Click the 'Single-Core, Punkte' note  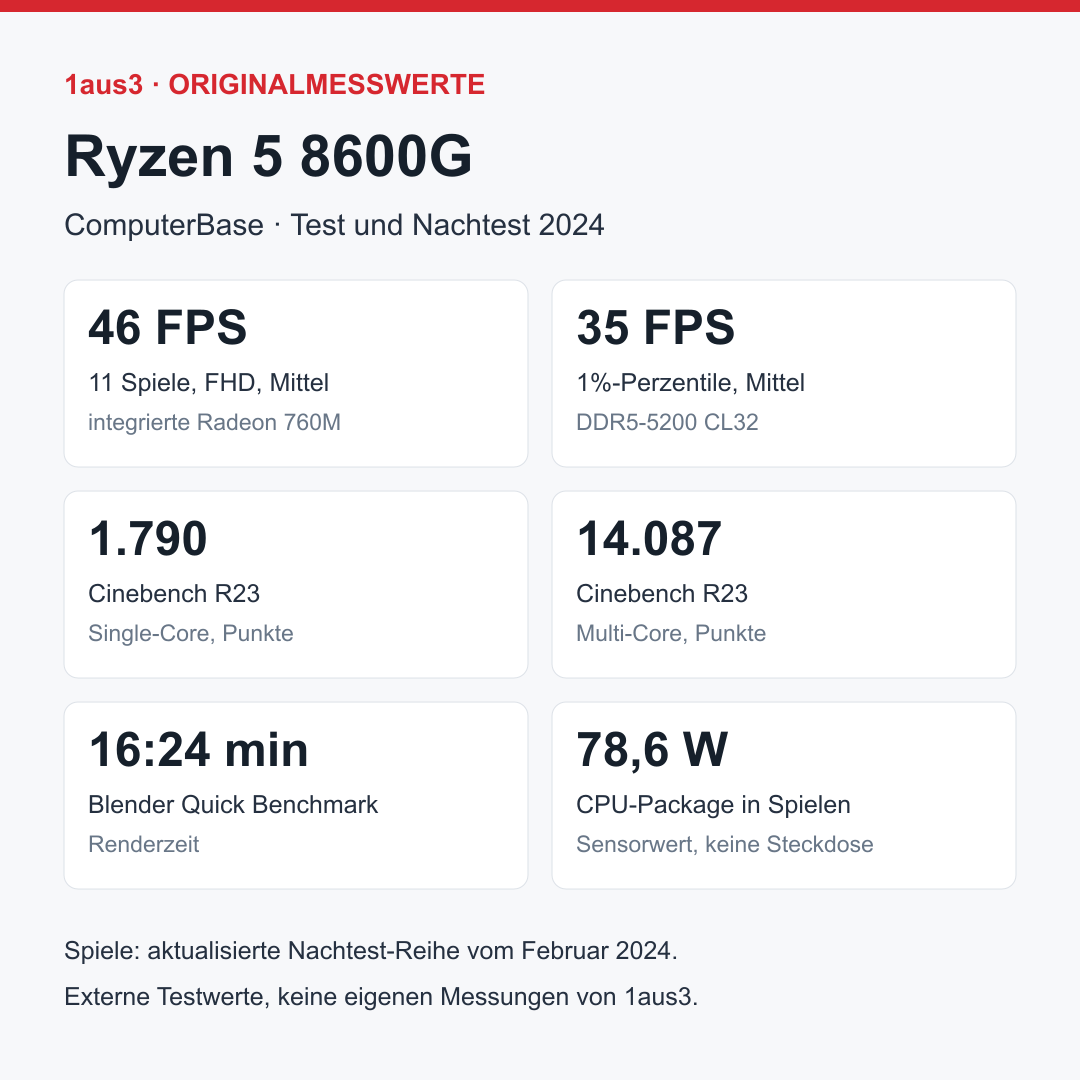[x=191, y=633]
